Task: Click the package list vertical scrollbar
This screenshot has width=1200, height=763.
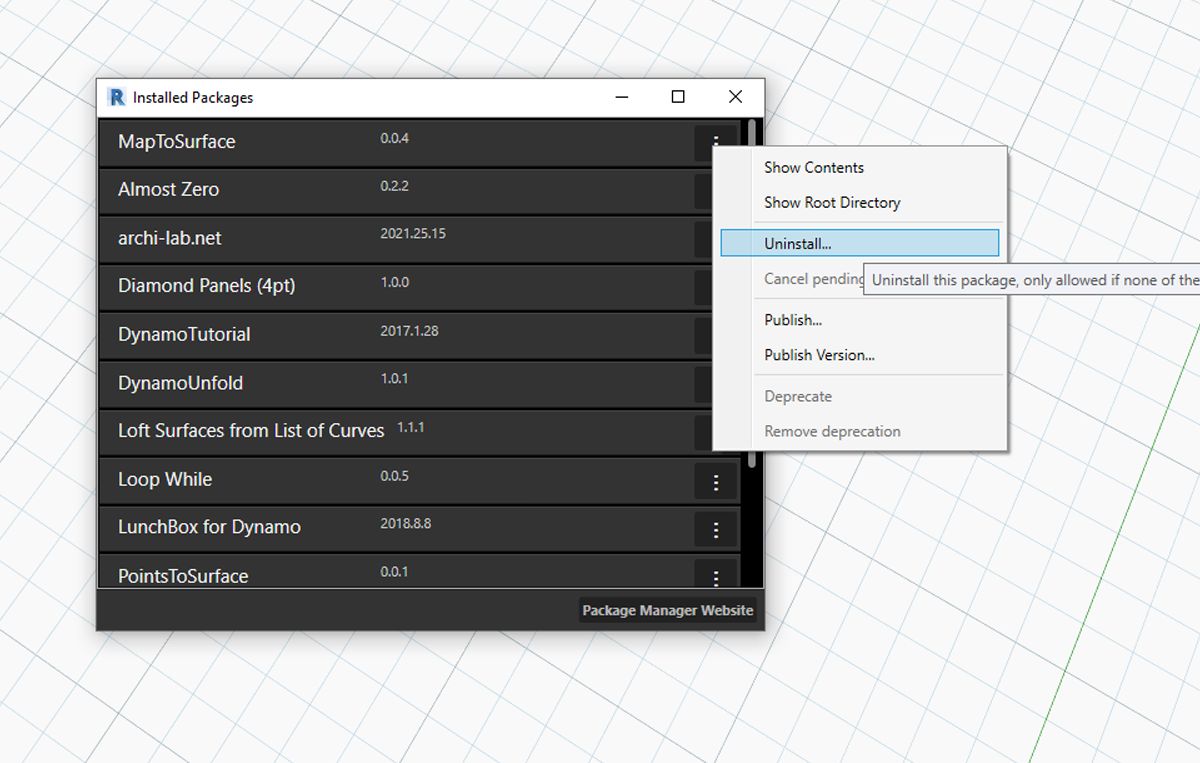Action: click(752, 300)
